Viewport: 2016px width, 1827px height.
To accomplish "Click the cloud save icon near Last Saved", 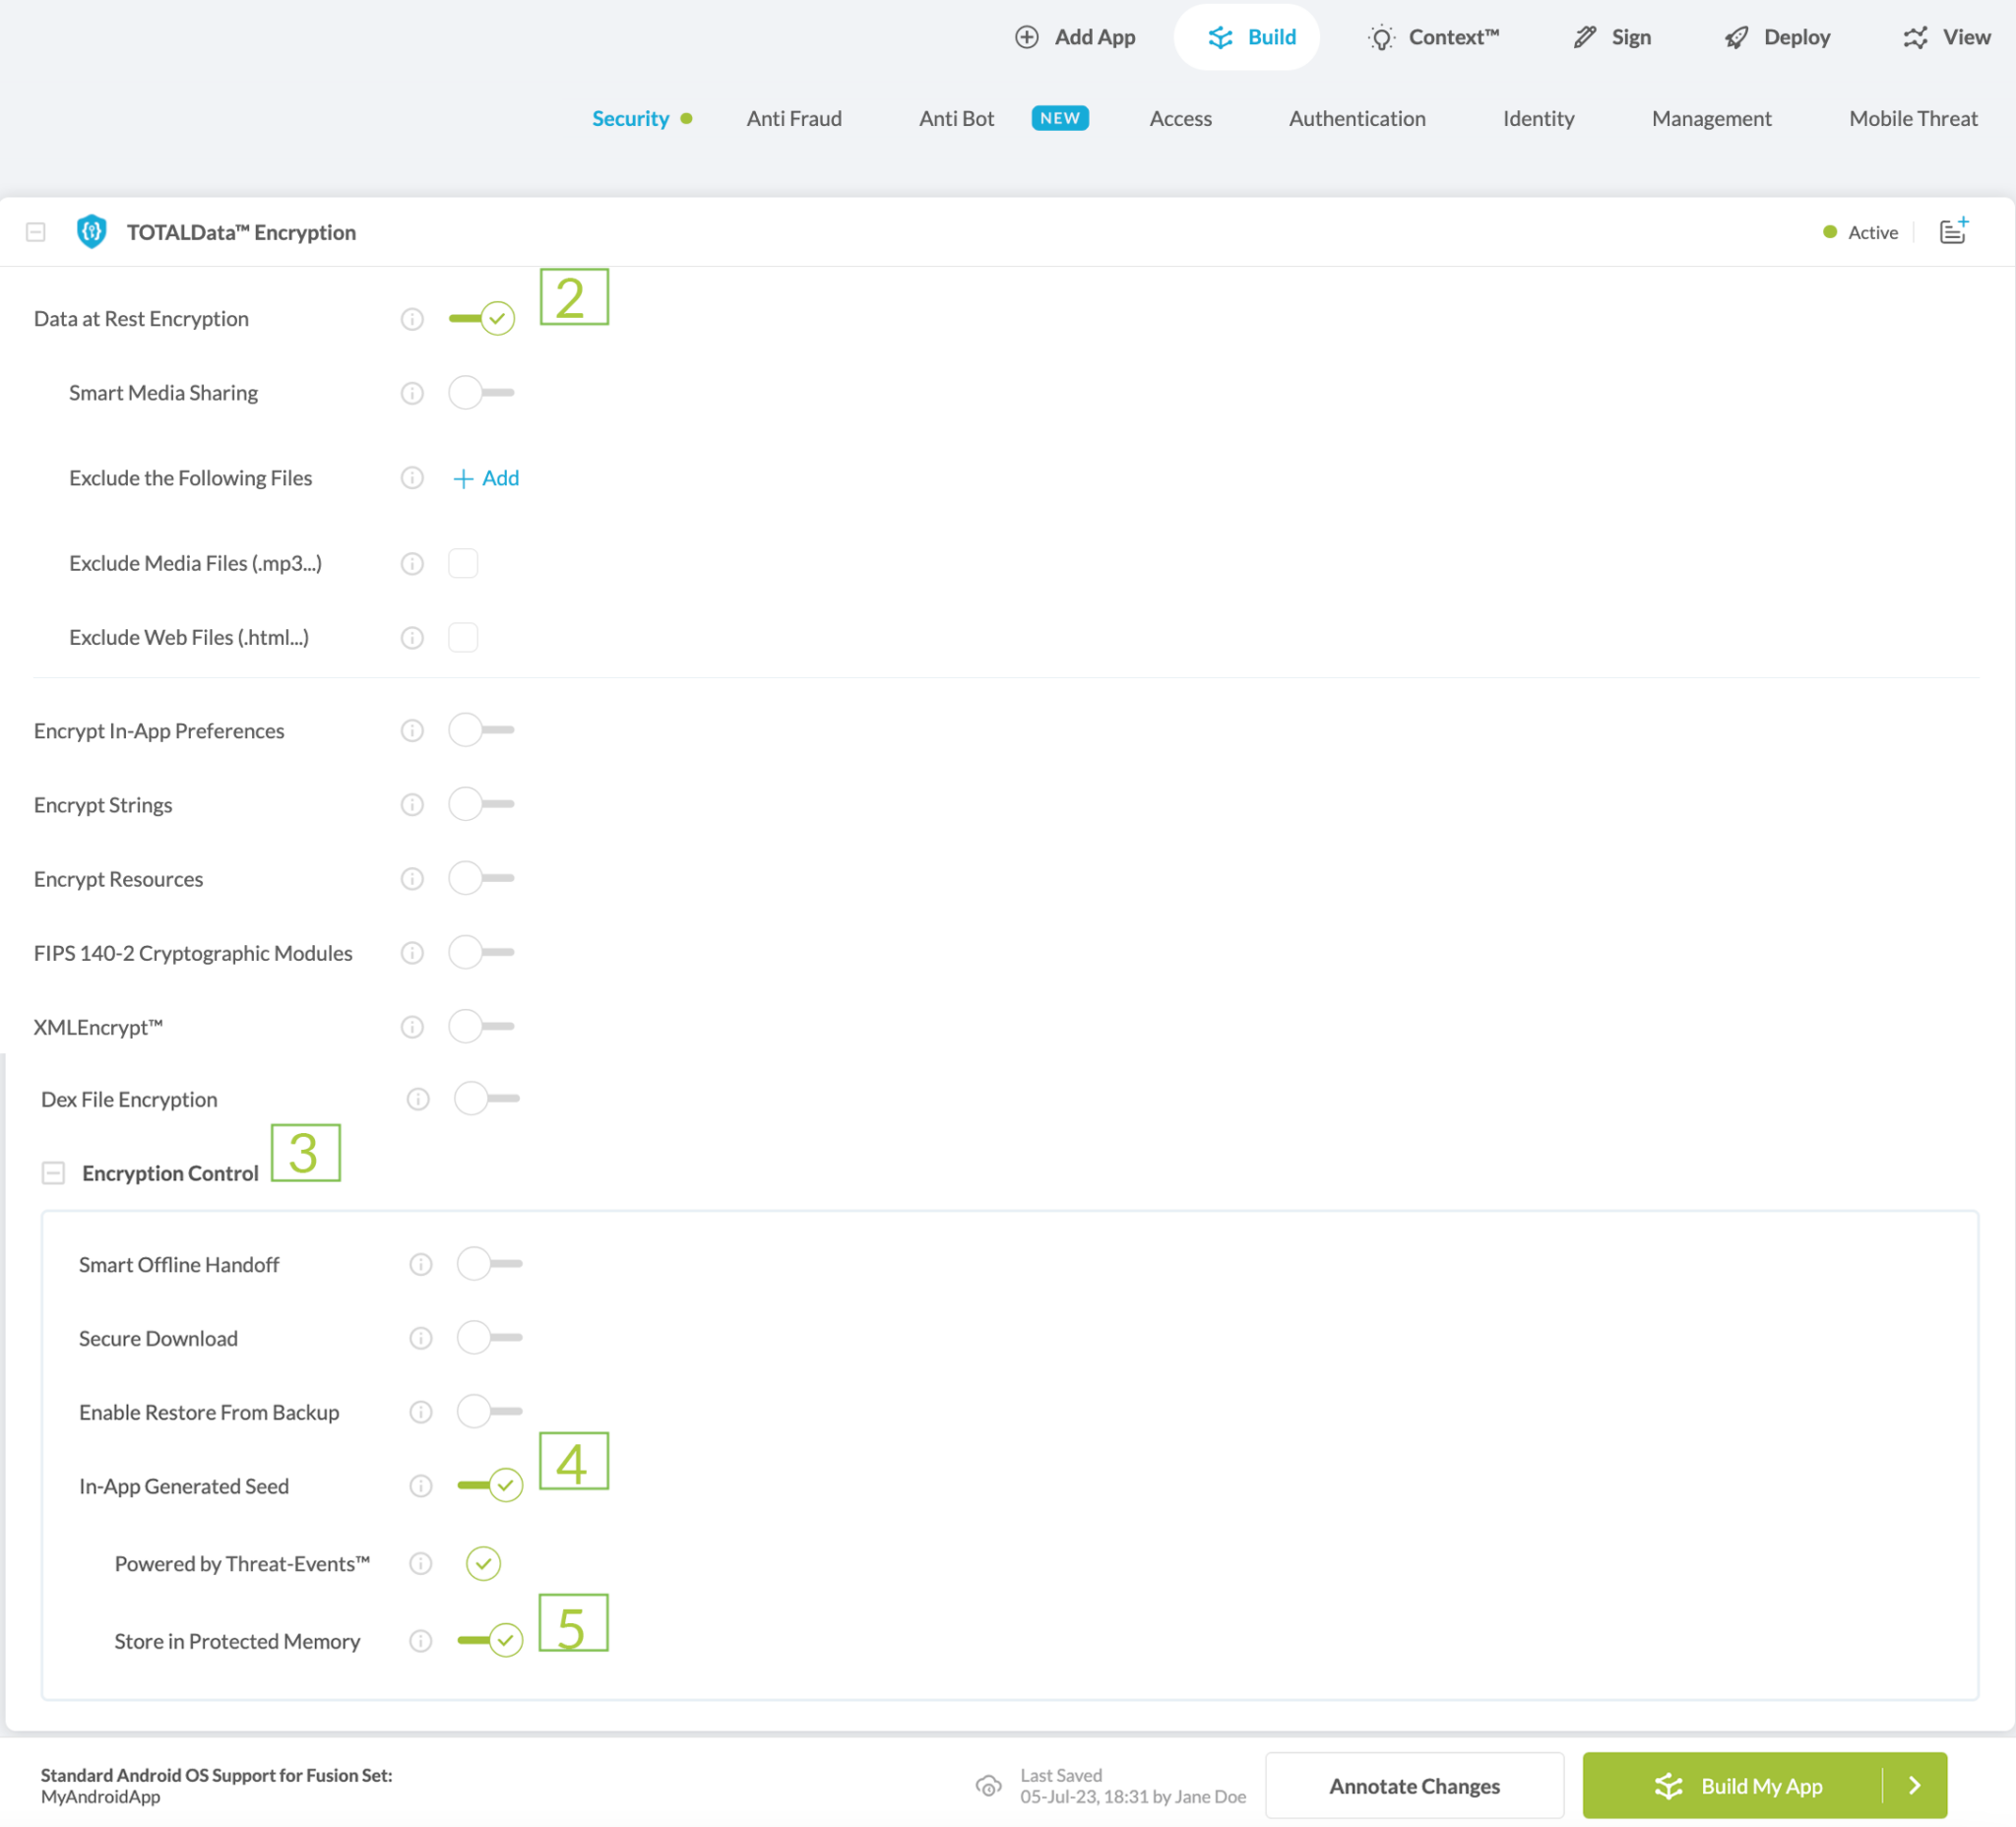I will pyautogui.click(x=988, y=1786).
